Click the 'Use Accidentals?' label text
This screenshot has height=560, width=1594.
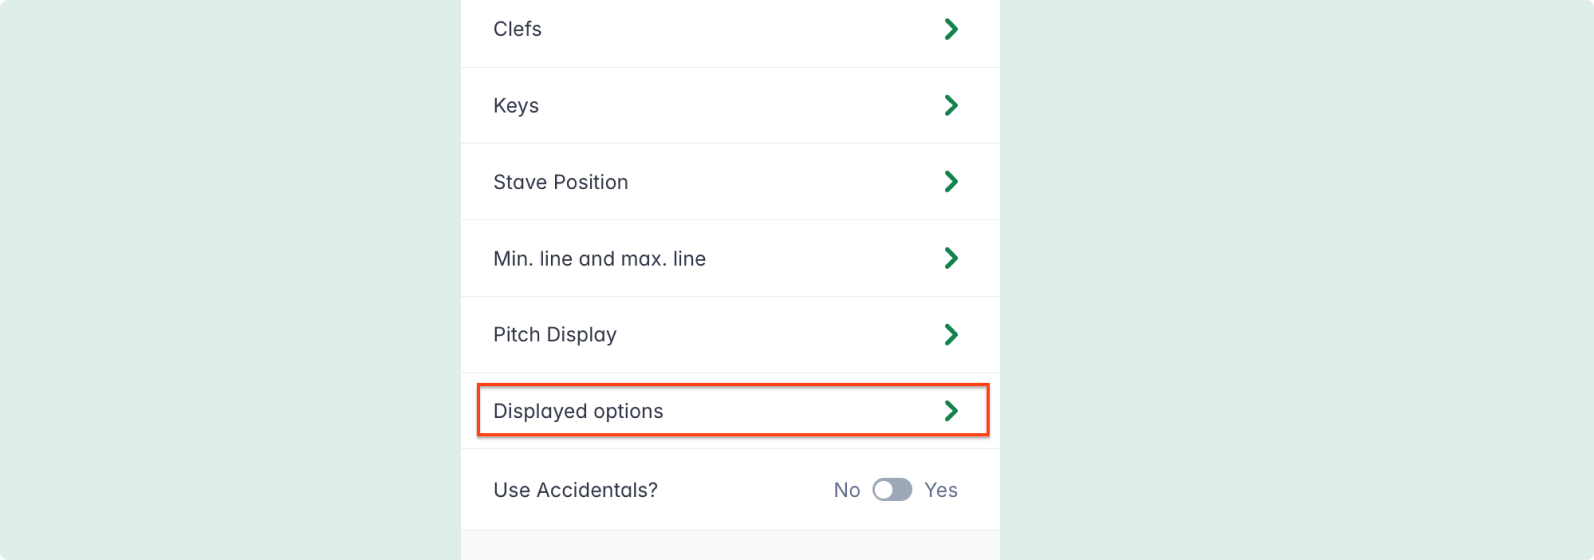(x=575, y=490)
